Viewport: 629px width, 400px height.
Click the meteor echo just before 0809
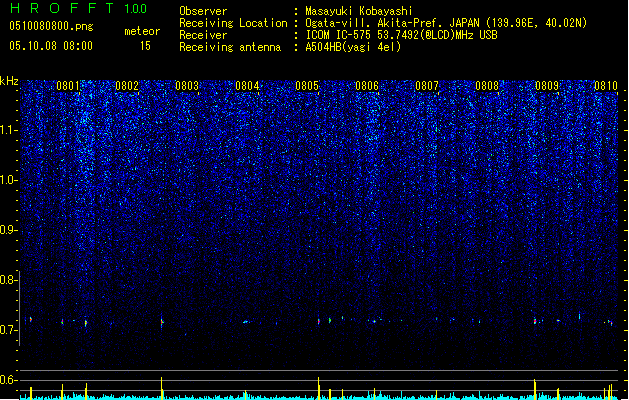click(535, 321)
